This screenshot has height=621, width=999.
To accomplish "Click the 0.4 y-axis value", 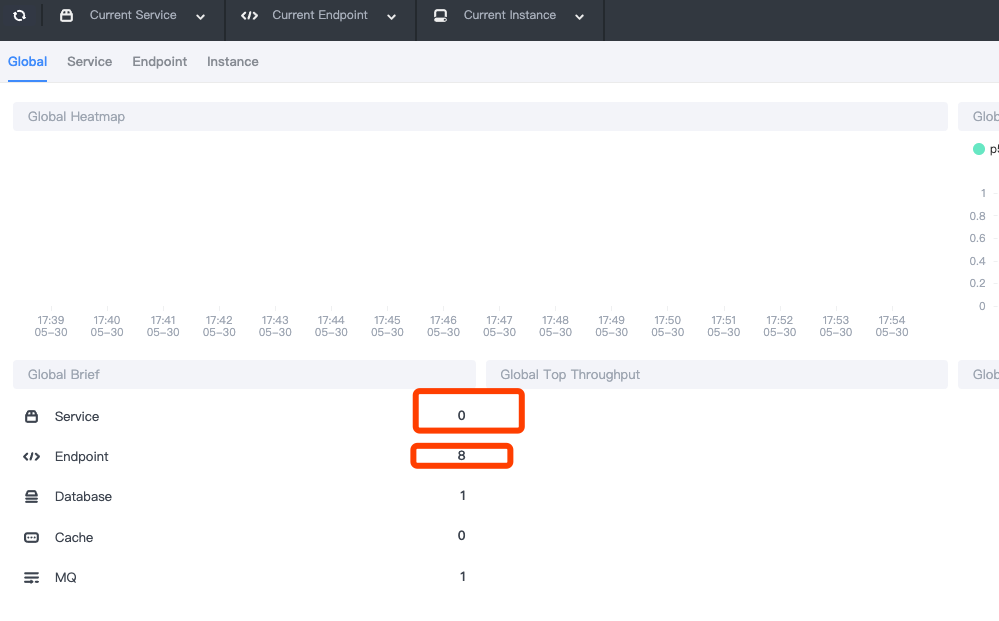I will [x=977, y=261].
